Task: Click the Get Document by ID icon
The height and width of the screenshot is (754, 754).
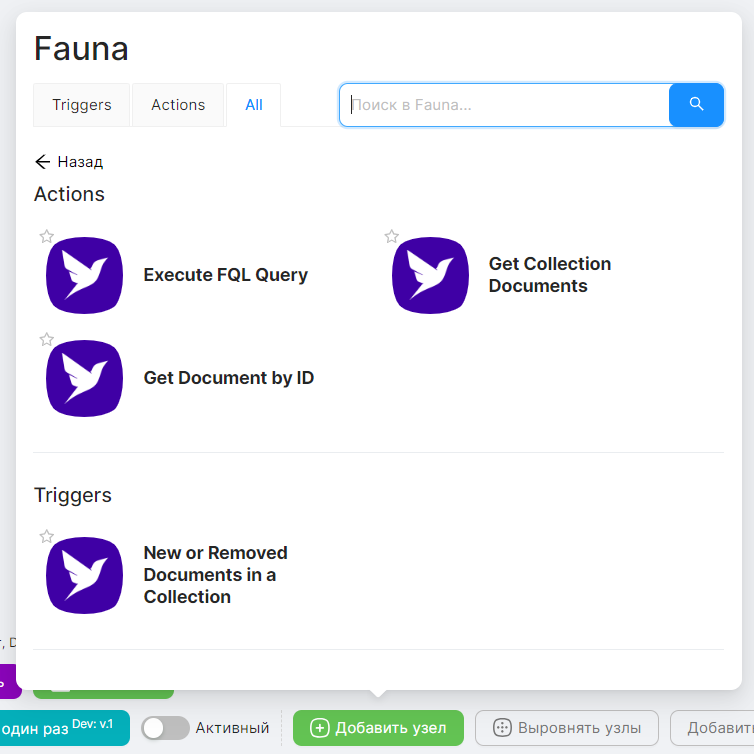Action: pos(84,378)
